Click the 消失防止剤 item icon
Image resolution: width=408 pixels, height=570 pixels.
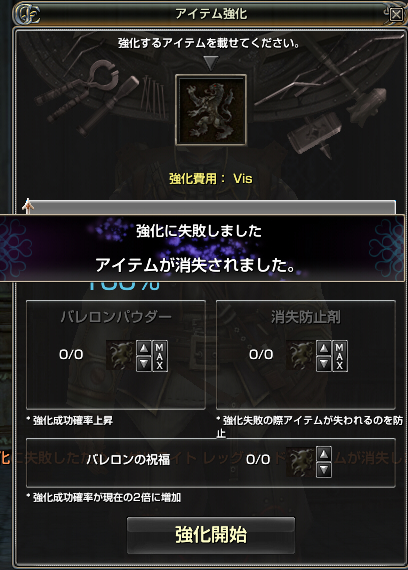pyautogui.click(x=301, y=355)
